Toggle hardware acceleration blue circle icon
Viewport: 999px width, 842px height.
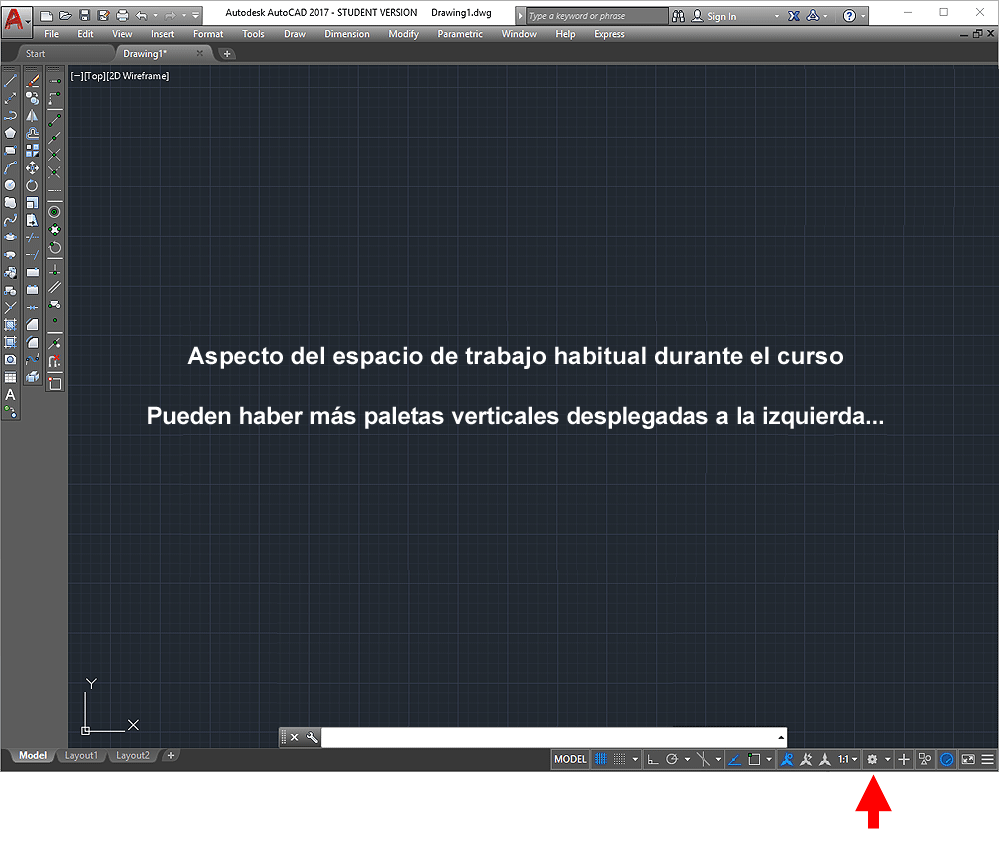coord(947,759)
